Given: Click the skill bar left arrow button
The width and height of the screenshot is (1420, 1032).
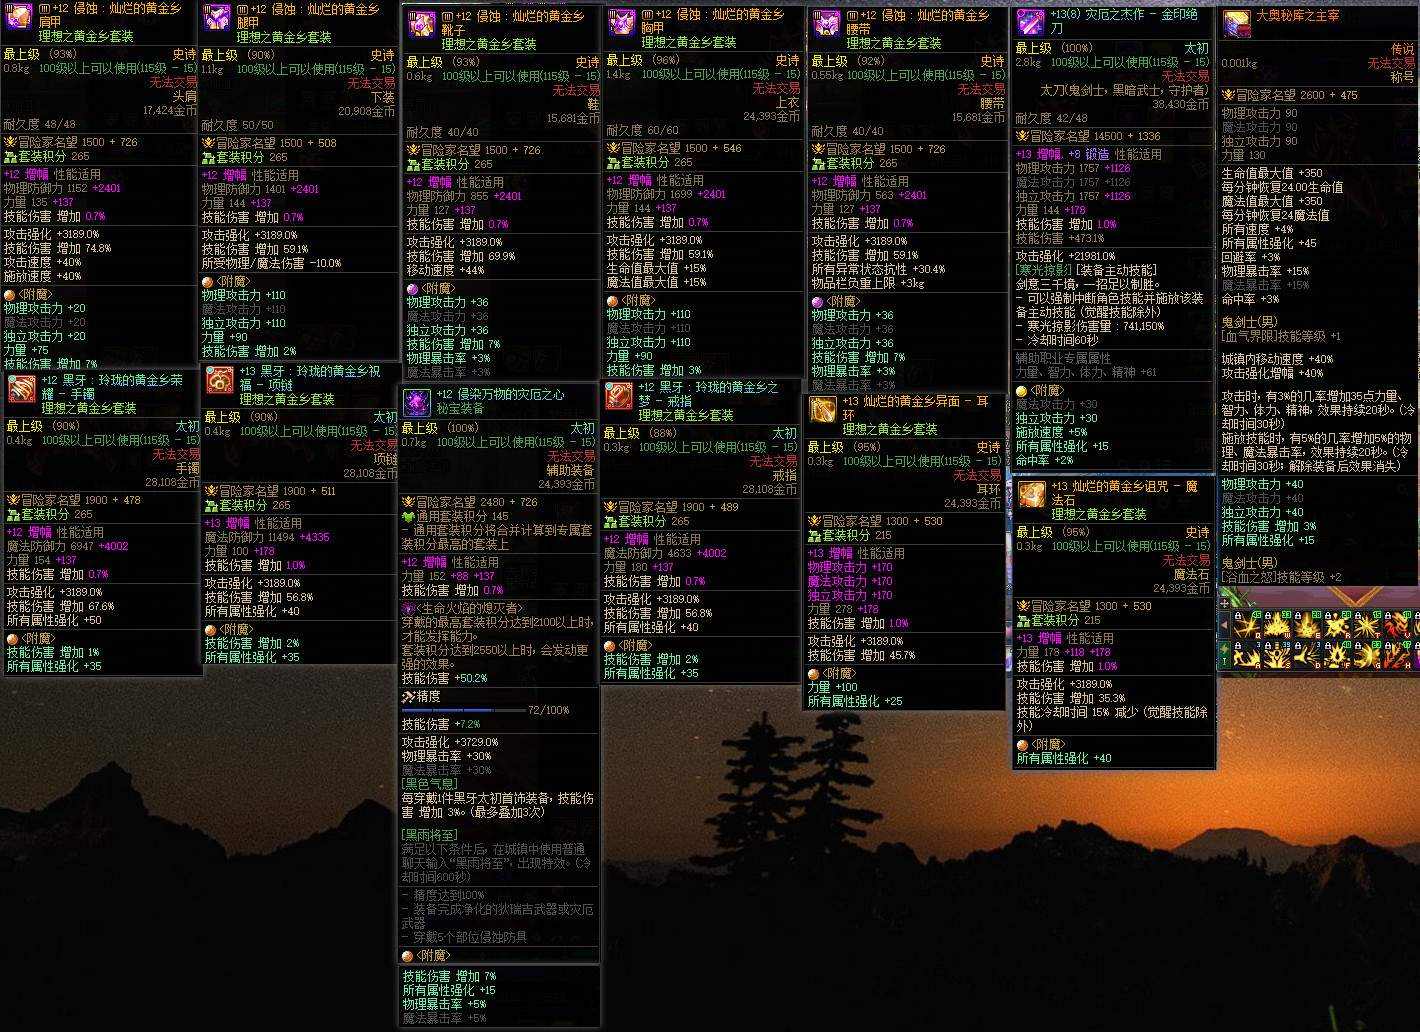Looking at the screenshot, I should coord(1226,627).
